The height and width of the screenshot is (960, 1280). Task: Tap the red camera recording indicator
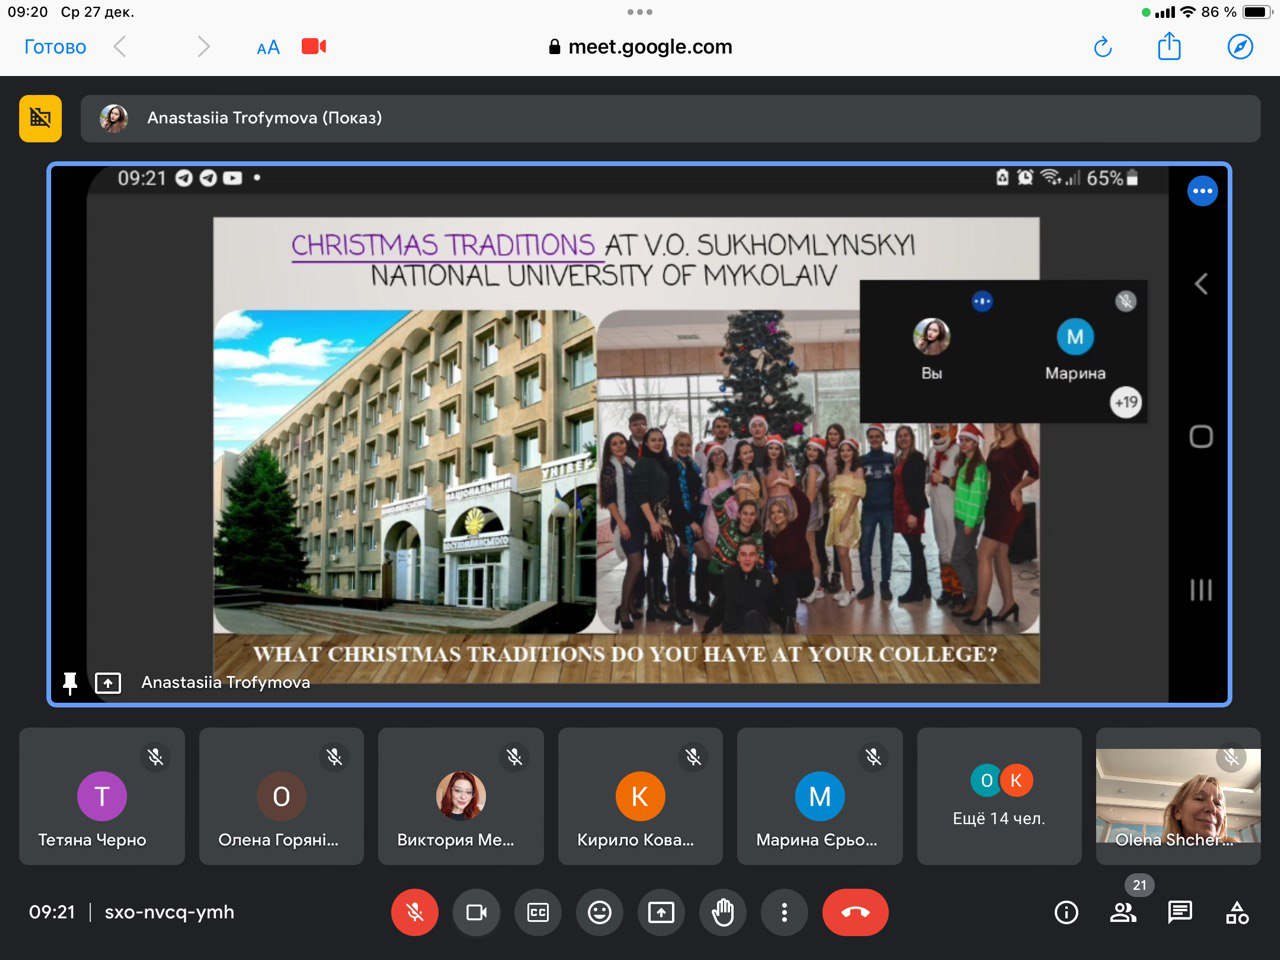(314, 47)
